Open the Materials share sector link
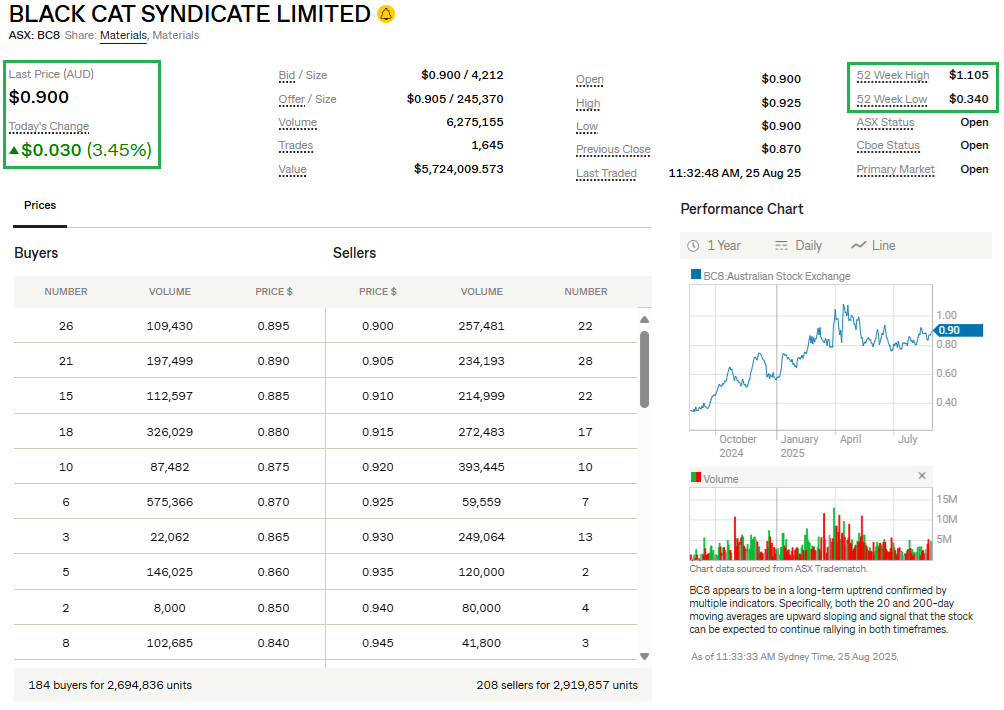Screen dimensions: 1004x710 [x=123, y=35]
